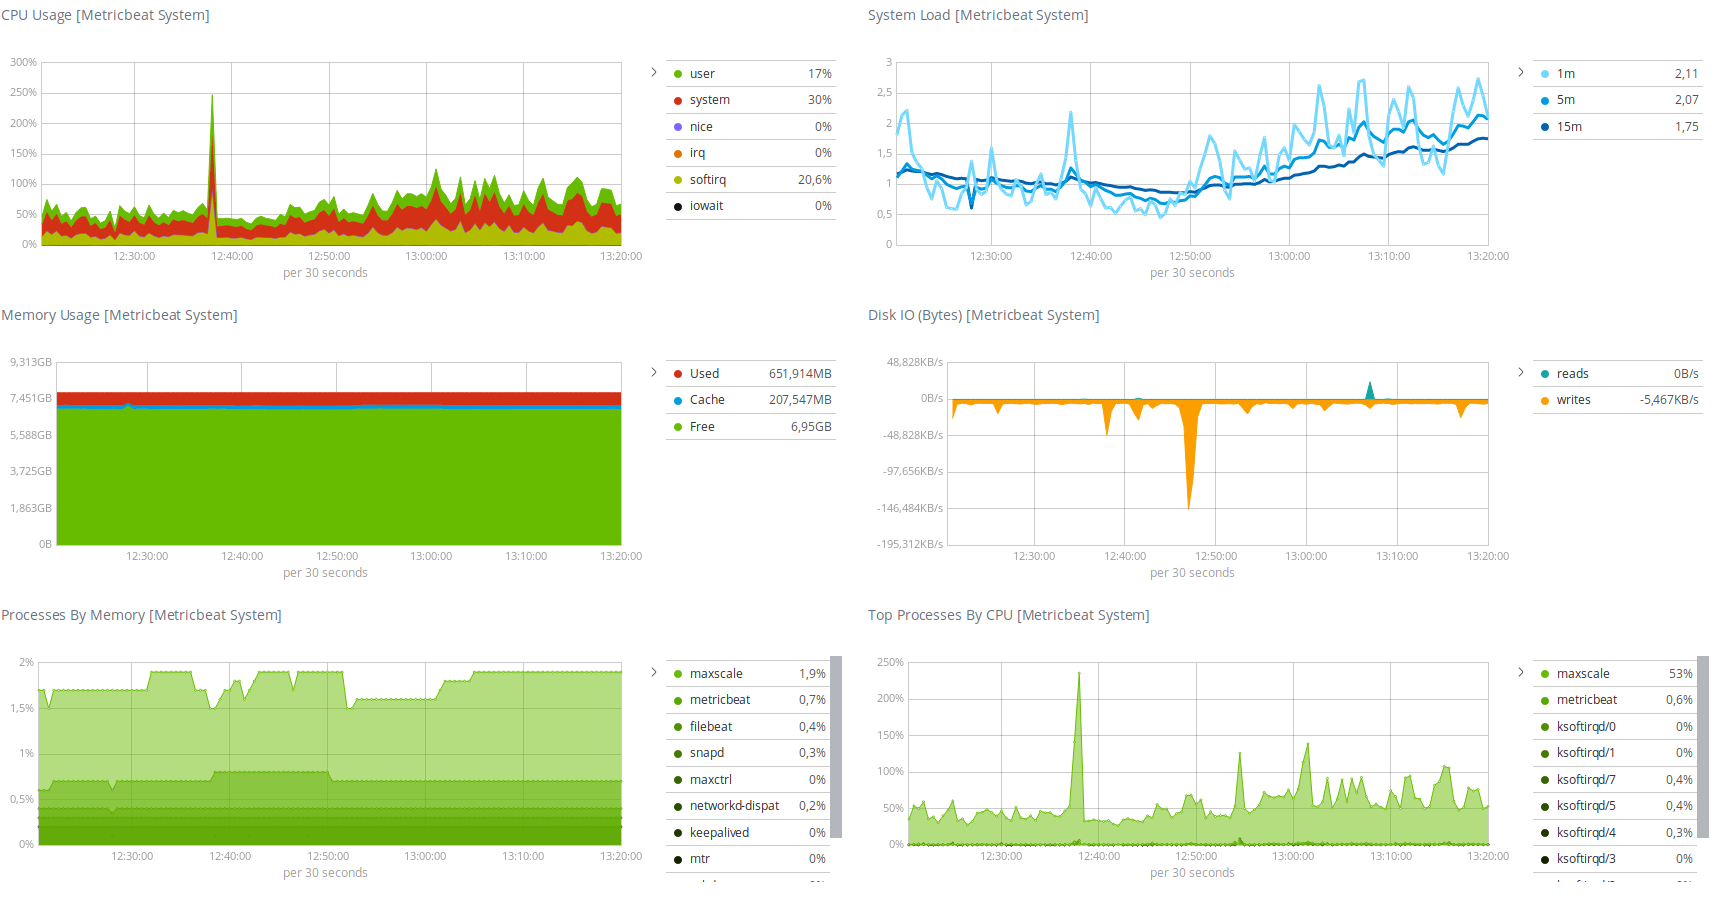1725x901 pixels.
Task: Toggle the Top Processes By CPU legend arrow
Action: click(1521, 672)
